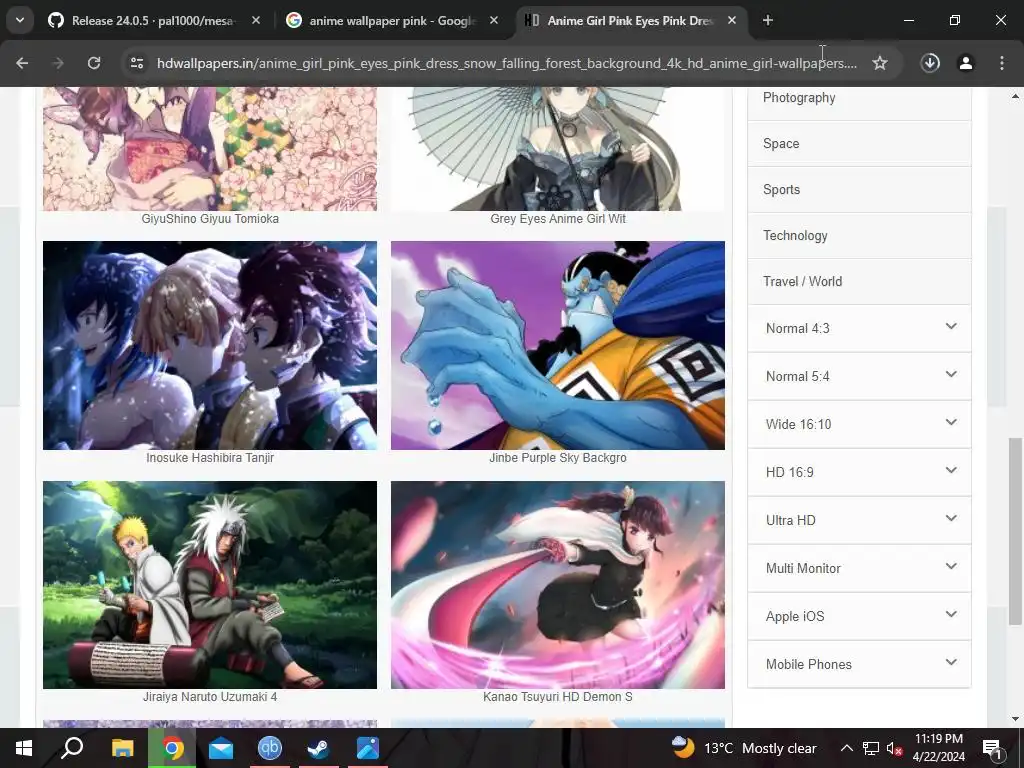Open the Technology category

coord(859,236)
